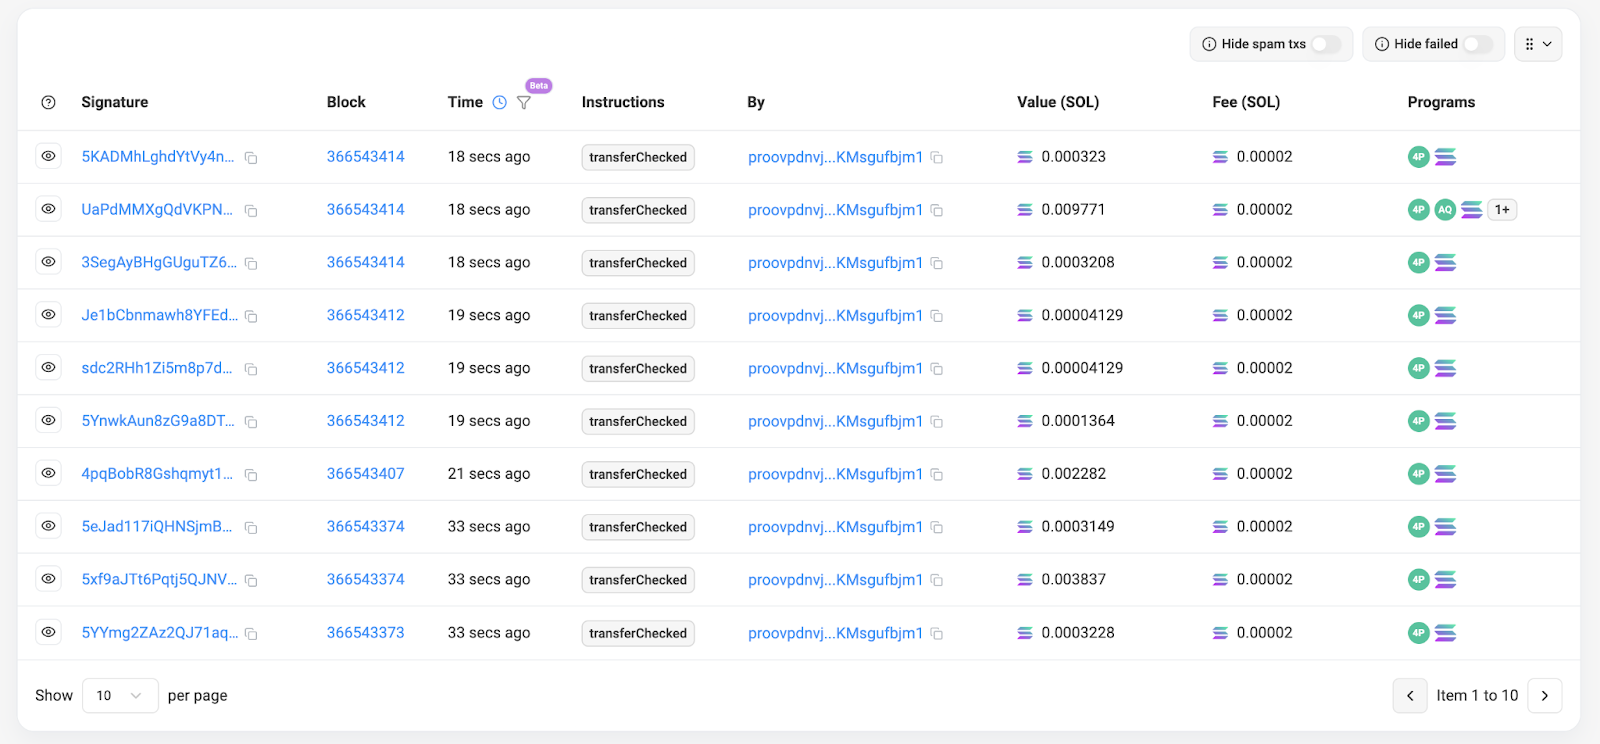Viewport: 1600px width, 744px height.
Task: Click the value 0.009771 SOL cell
Action: pos(1073,210)
